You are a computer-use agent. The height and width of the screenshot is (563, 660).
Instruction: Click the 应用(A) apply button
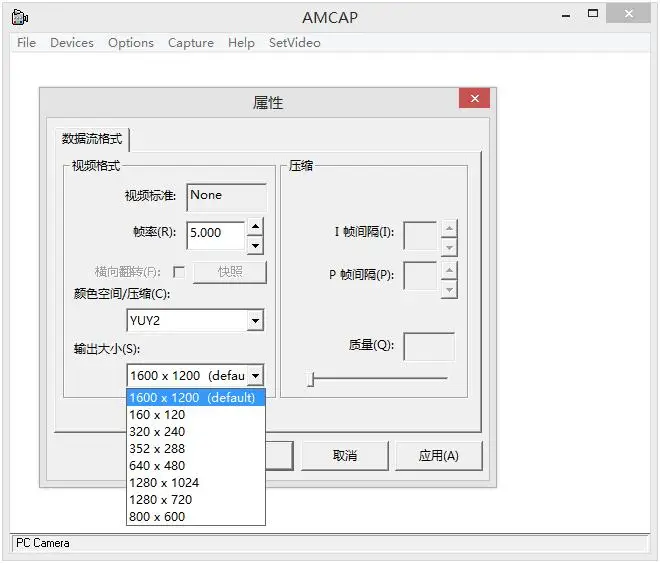(x=439, y=455)
